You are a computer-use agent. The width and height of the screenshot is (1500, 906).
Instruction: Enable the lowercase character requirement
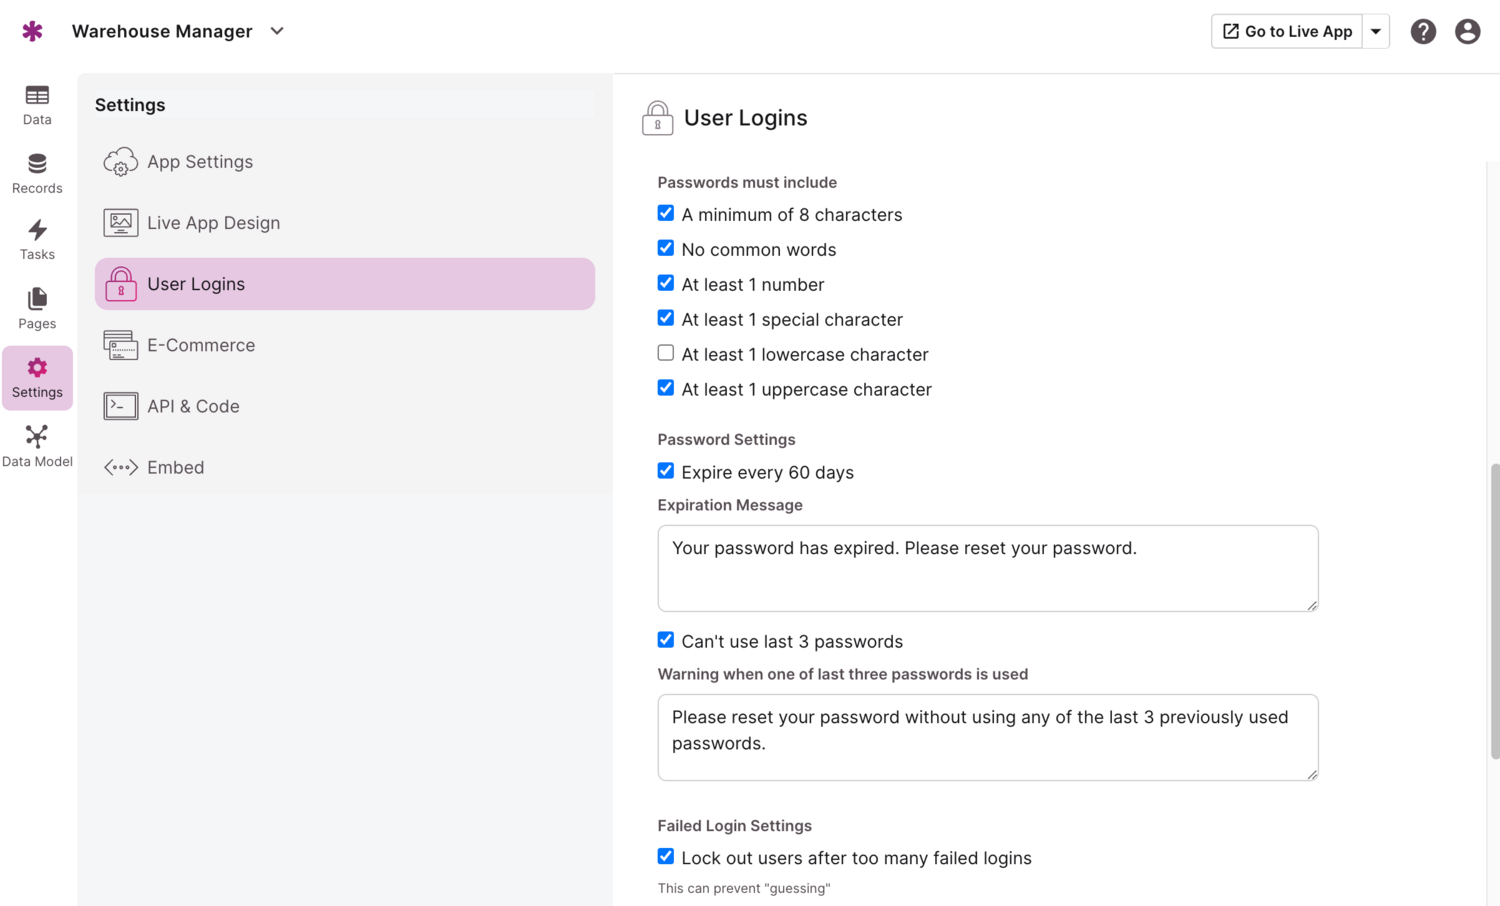666,353
